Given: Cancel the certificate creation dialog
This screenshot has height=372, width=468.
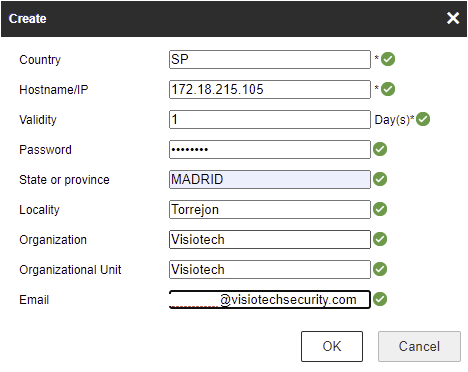Looking at the screenshot, I should [x=419, y=346].
